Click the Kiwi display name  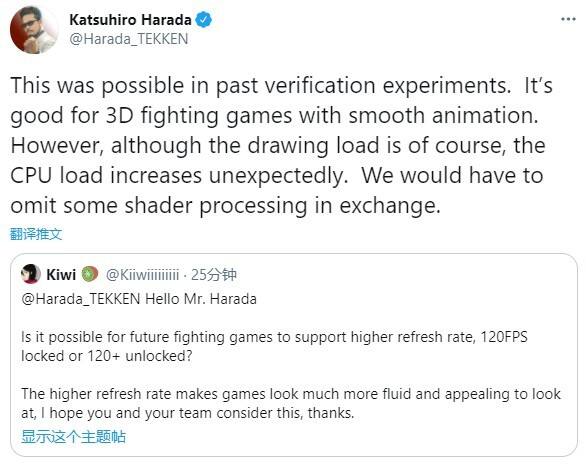[61, 275]
